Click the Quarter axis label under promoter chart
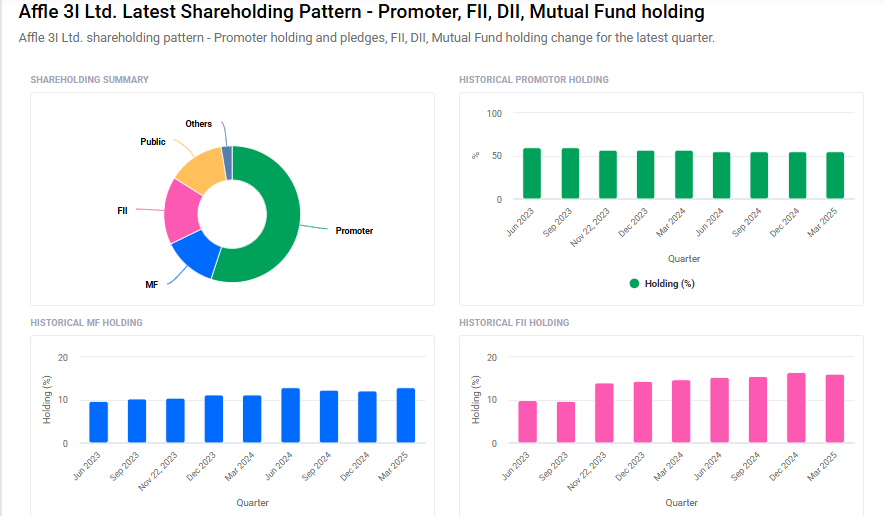This screenshot has width=884, height=516. [684, 259]
